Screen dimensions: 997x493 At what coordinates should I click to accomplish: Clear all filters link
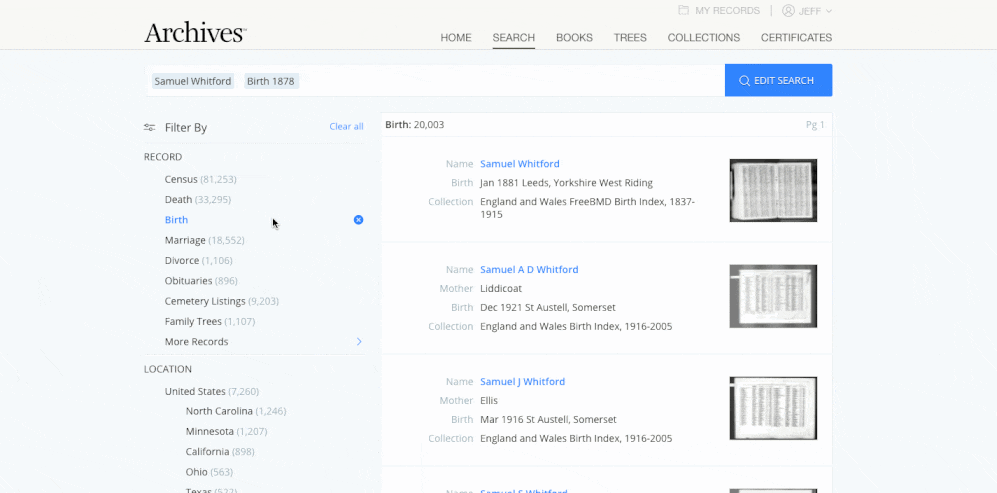[347, 127]
